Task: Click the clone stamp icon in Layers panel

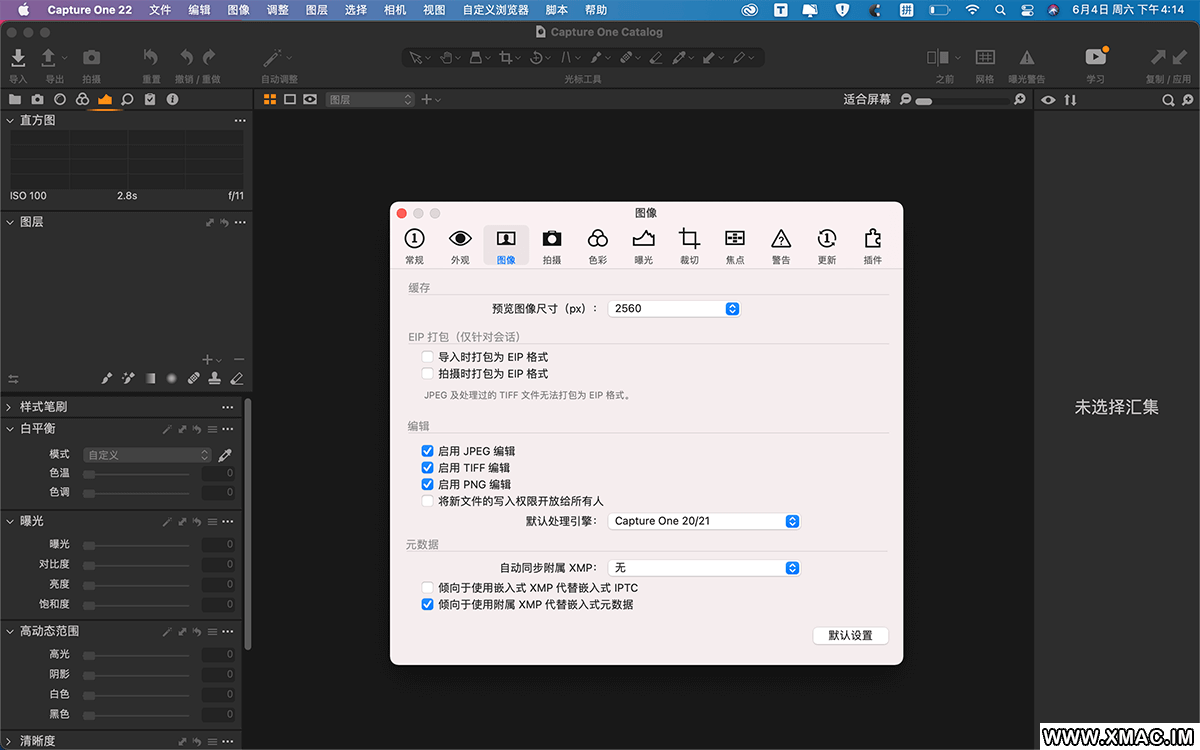Action: [x=215, y=379]
